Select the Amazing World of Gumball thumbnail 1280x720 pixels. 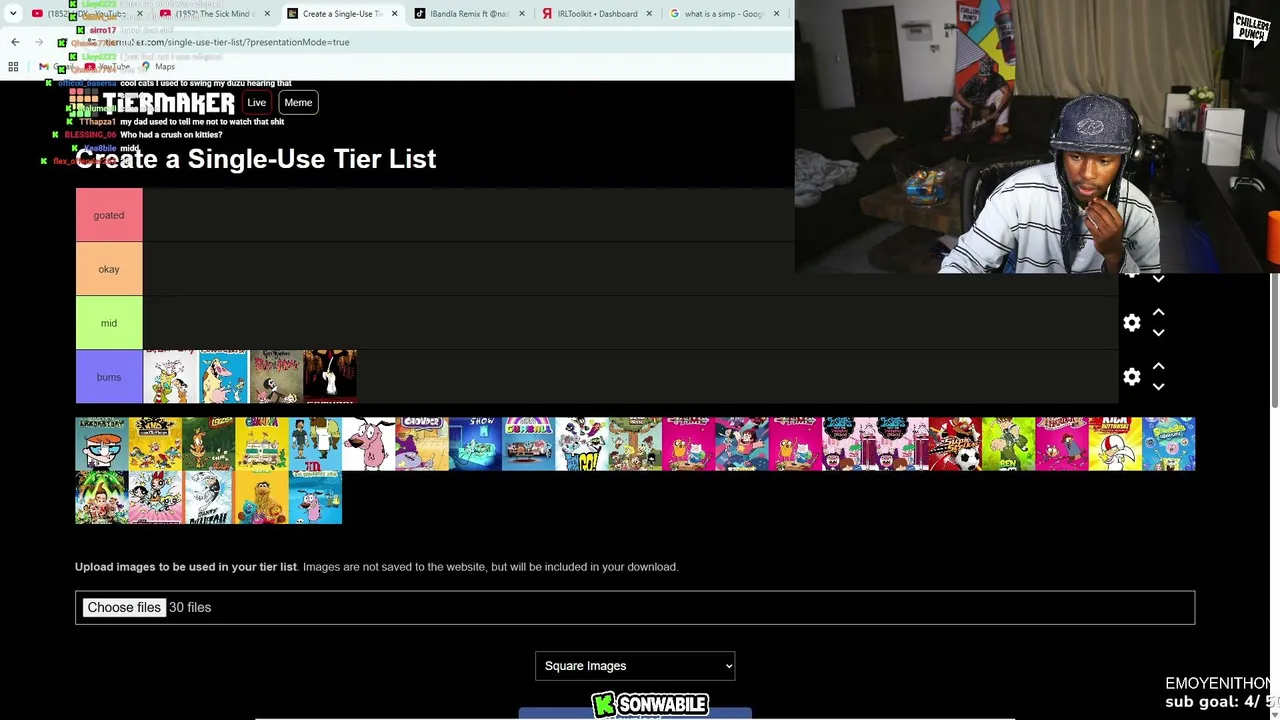click(x=528, y=444)
